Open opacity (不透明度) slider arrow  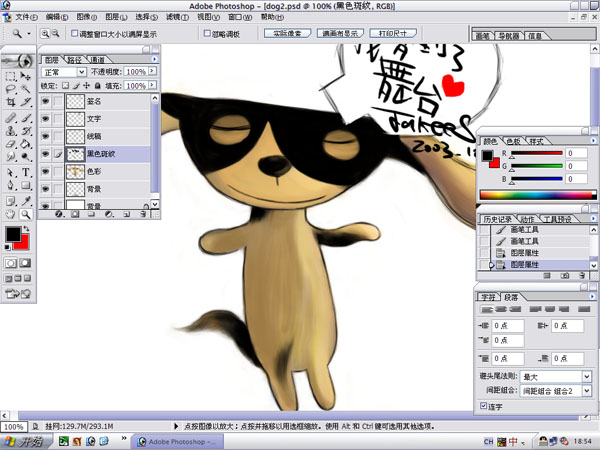coord(152,71)
